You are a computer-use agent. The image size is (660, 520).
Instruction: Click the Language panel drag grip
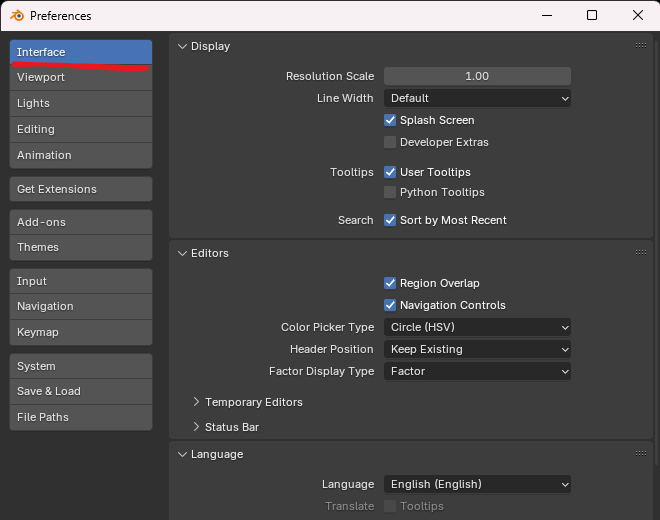point(641,453)
